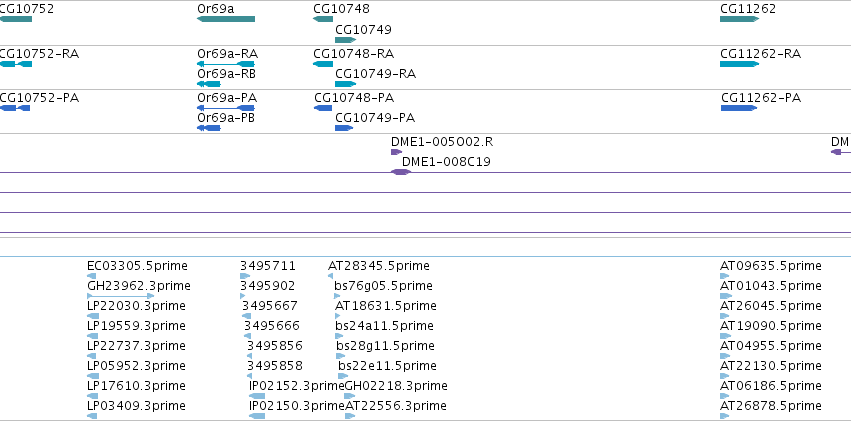
Task: Select the CG10749-RA transcript feature
Action: click(346, 84)
